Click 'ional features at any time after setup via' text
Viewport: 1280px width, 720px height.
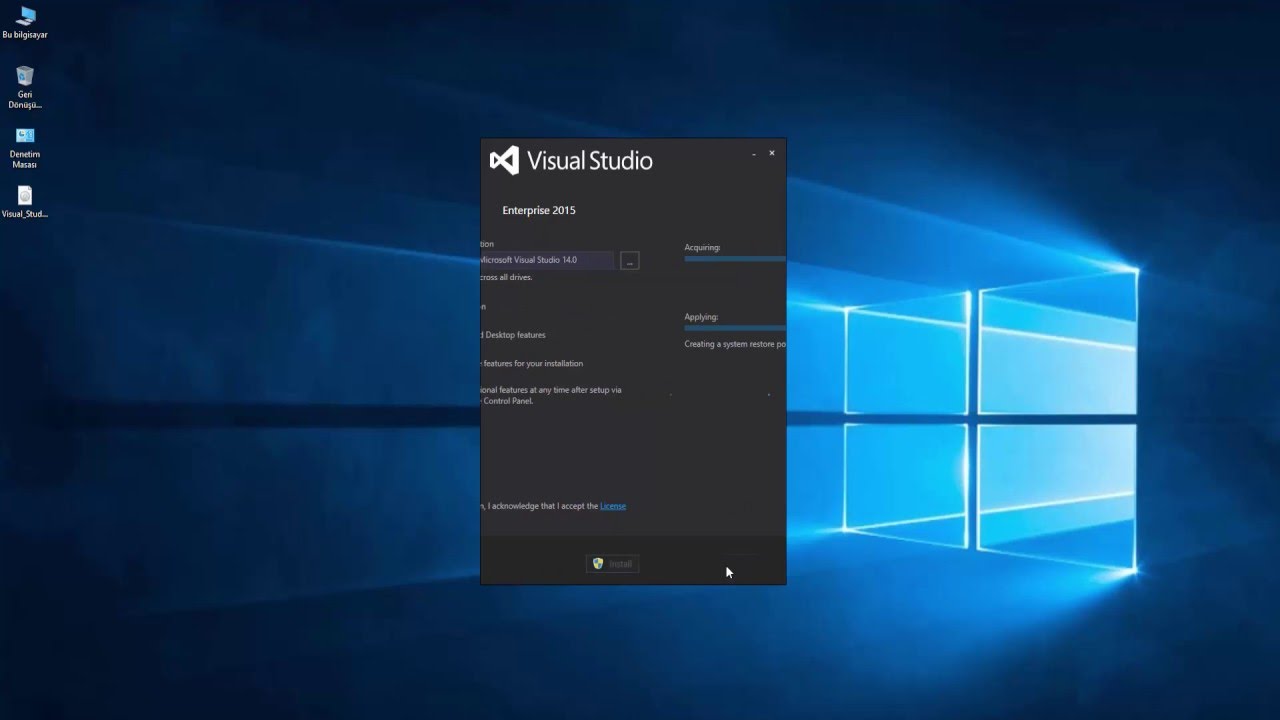point(551,390)
